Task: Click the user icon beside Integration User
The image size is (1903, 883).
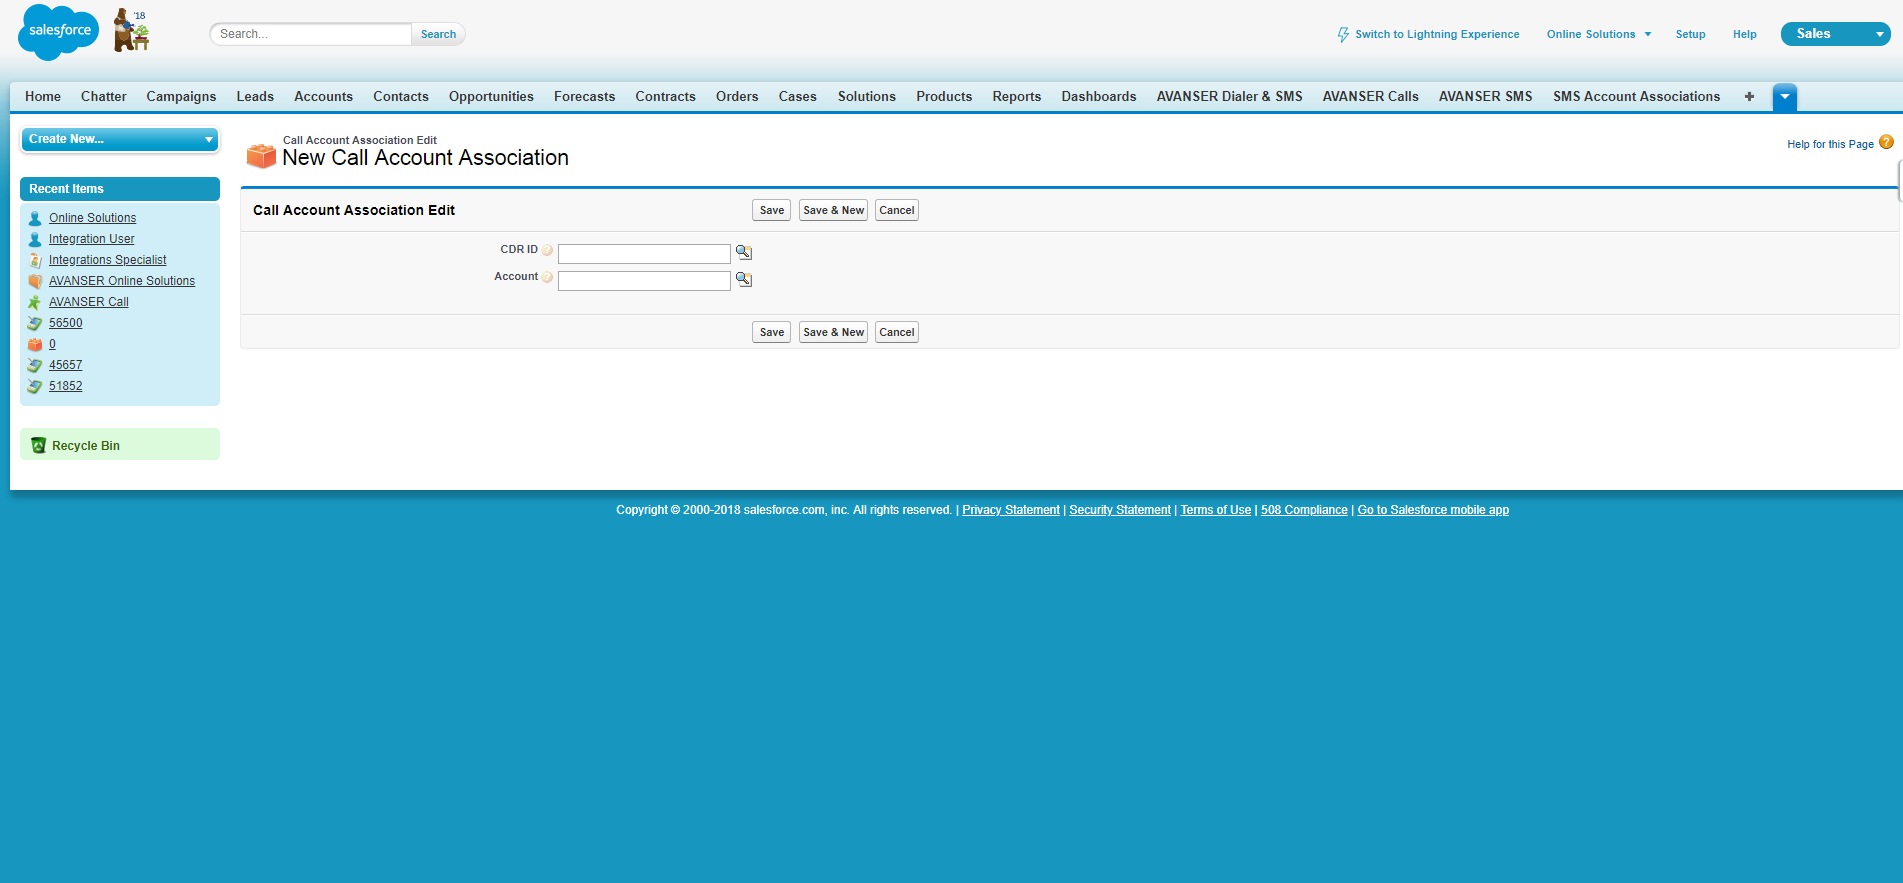Action: [x=35, y=239]
